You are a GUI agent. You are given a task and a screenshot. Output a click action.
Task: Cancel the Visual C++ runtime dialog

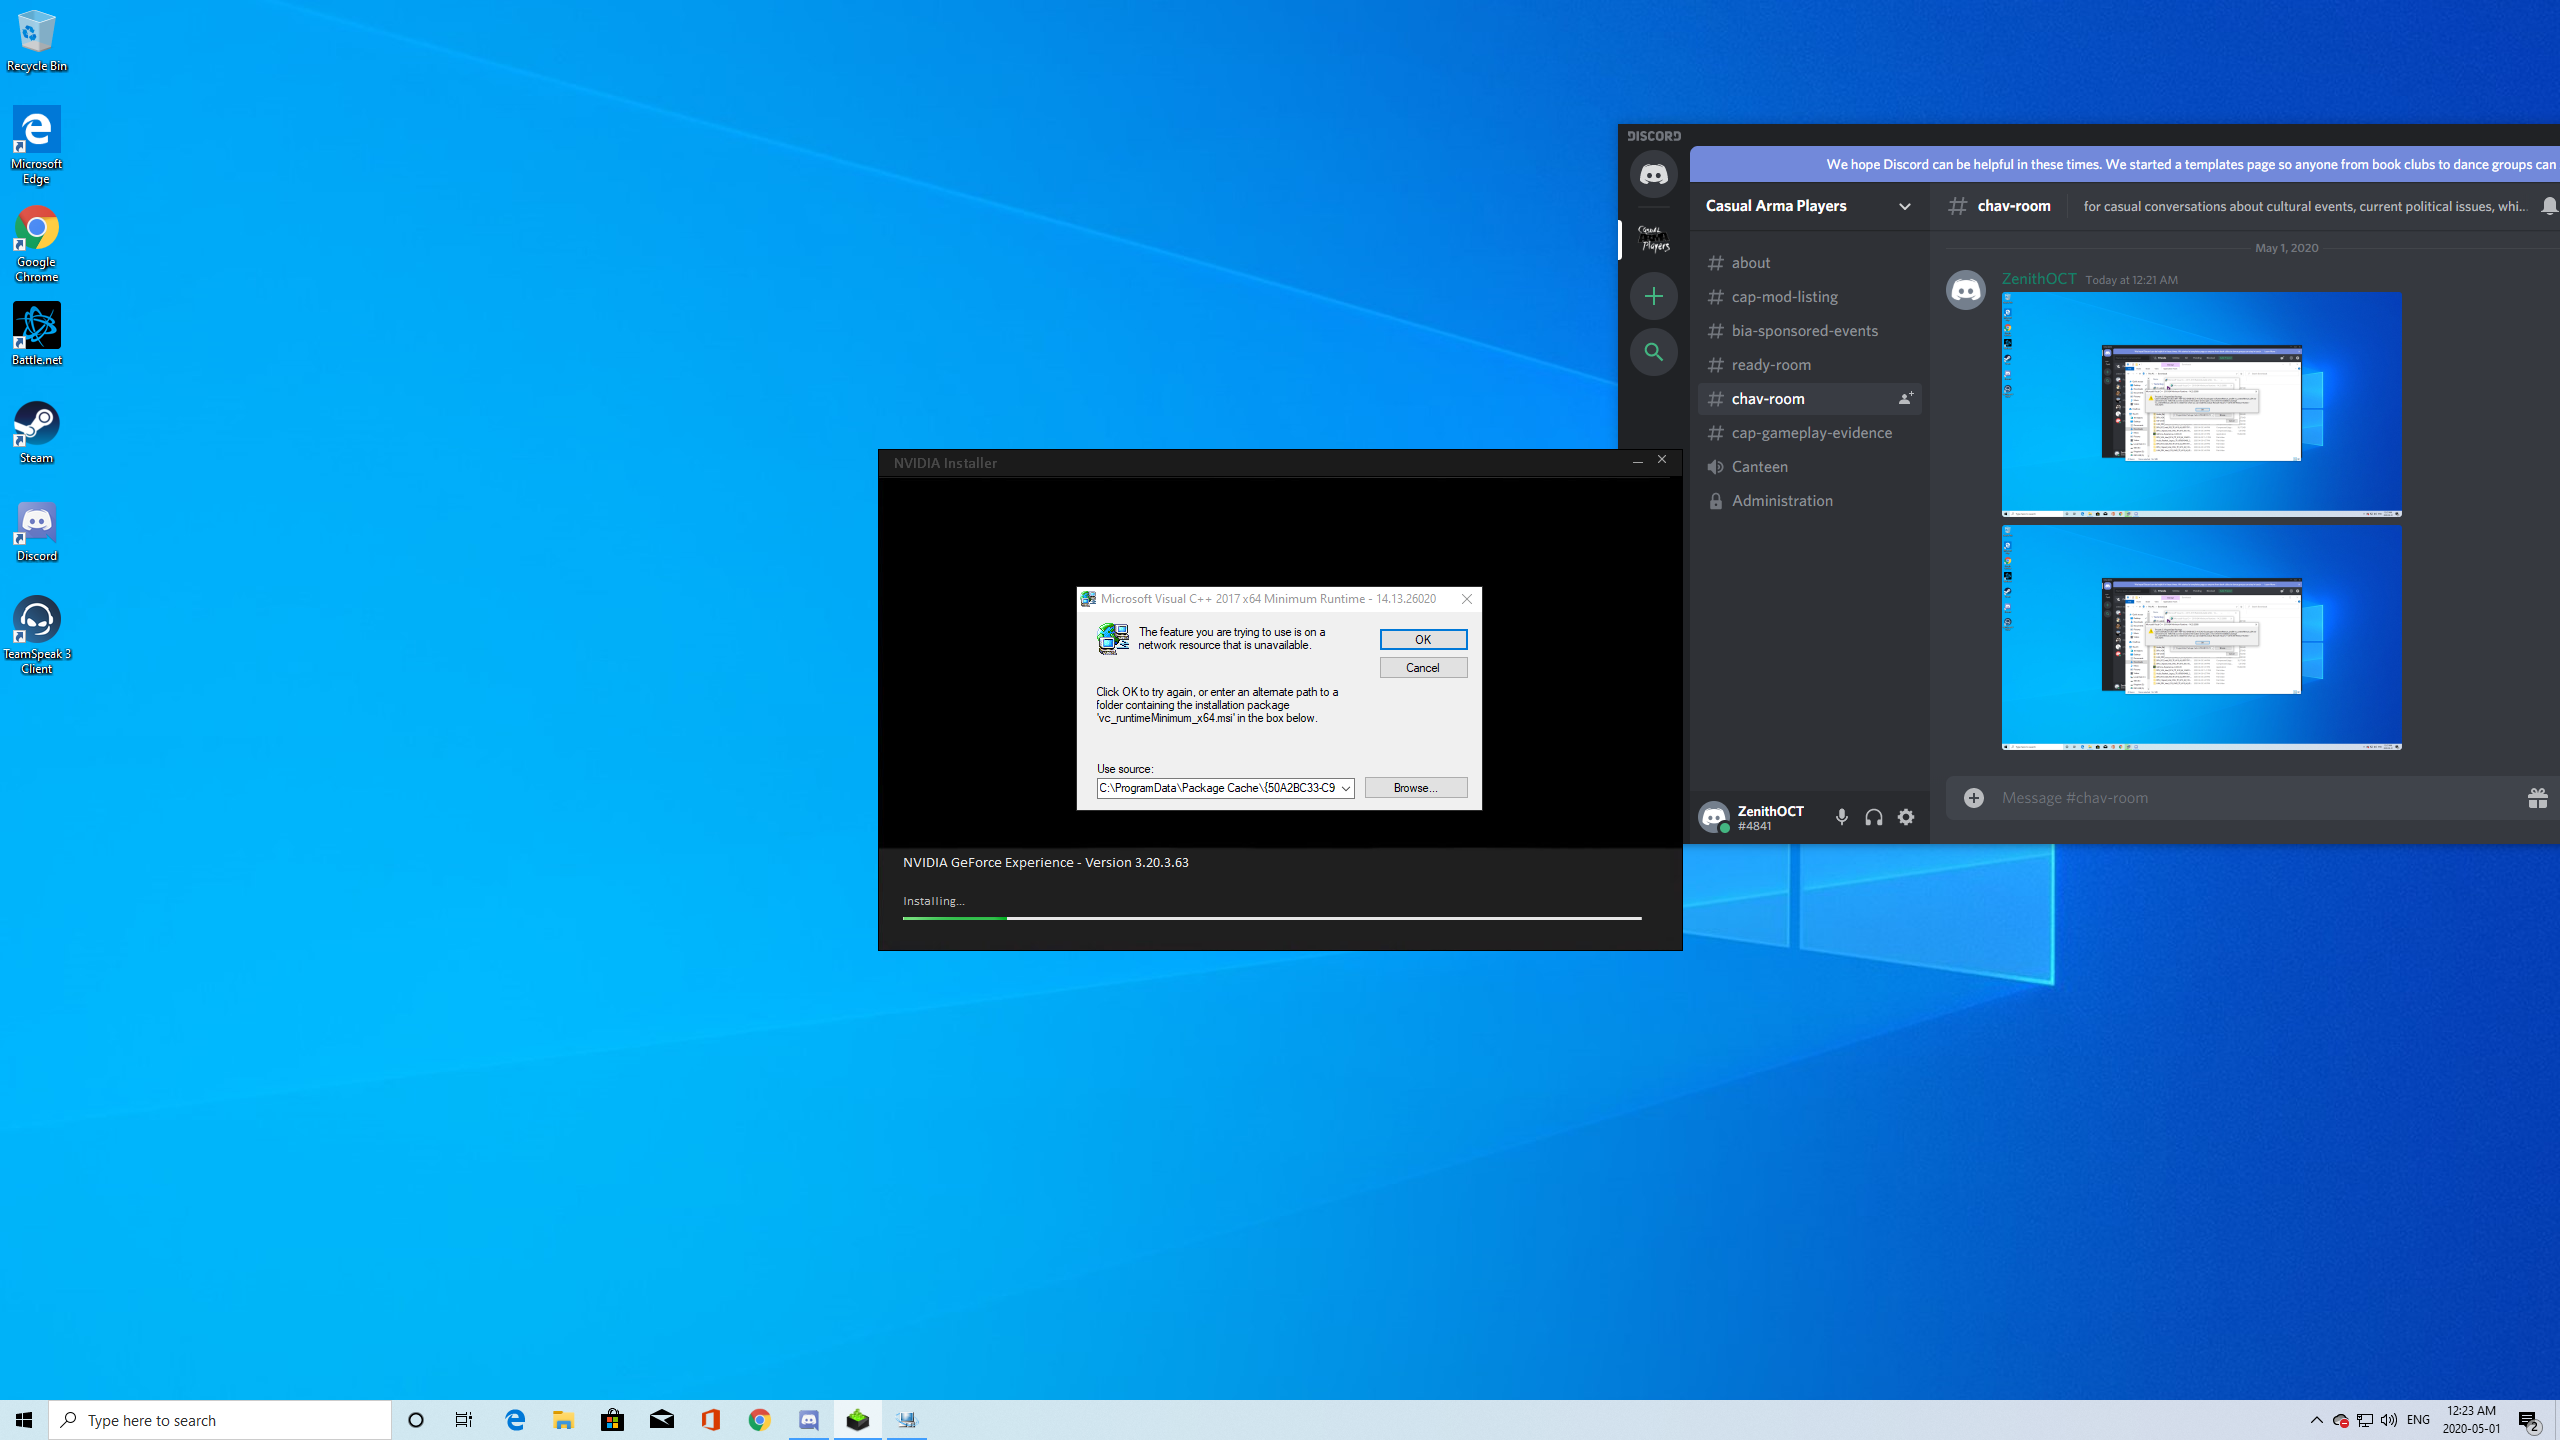point(1423,667)
